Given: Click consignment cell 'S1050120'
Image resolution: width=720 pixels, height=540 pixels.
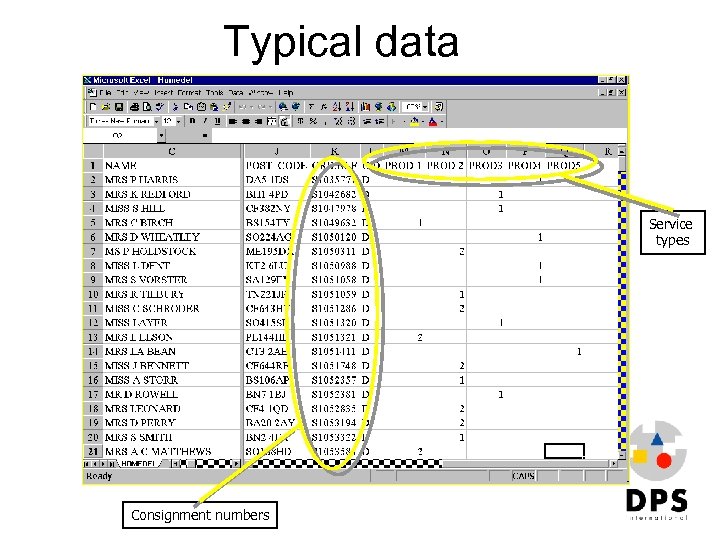Looking at the screenshot, I should pos(334,237).
